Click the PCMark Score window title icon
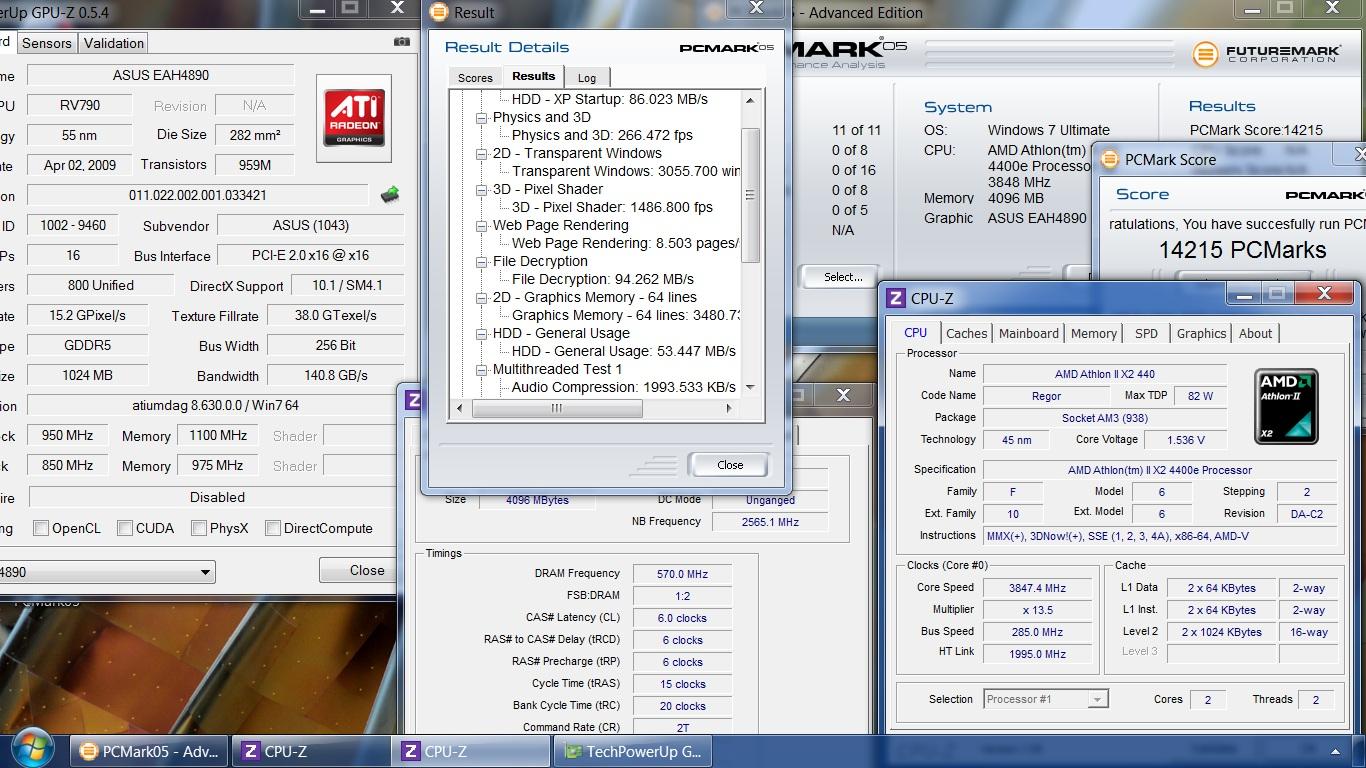 1109,159
